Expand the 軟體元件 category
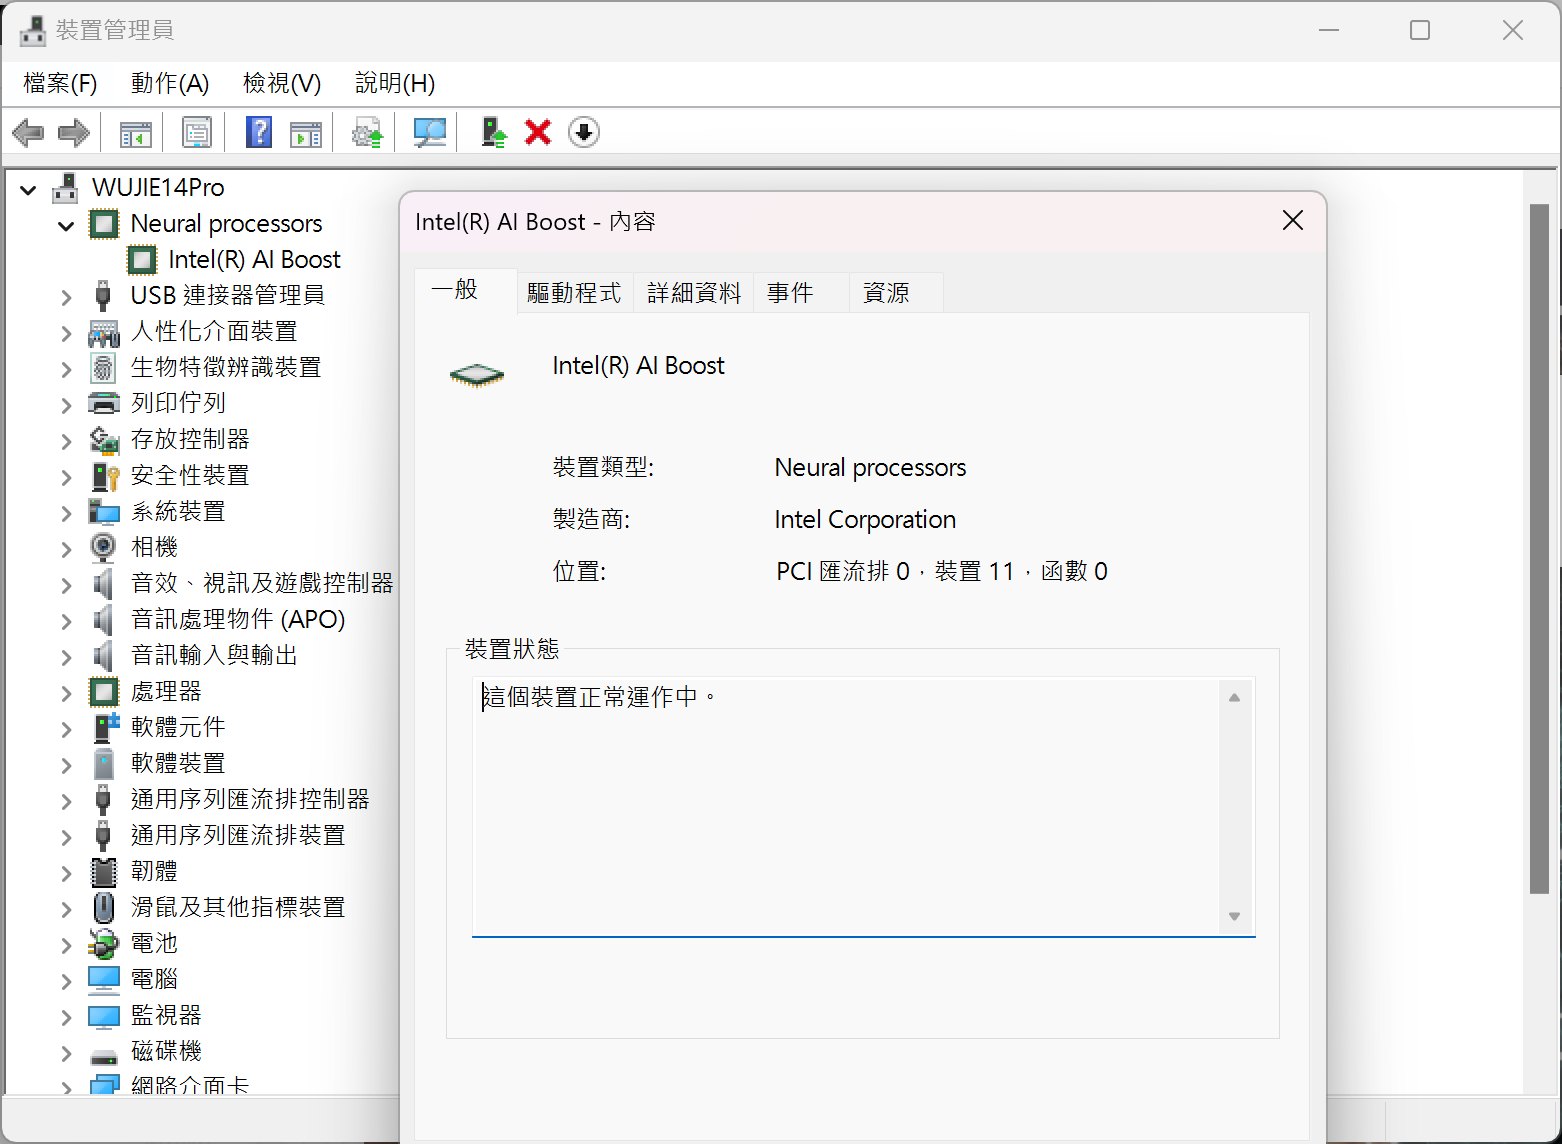The image size is (1562, 1144). (66, 729)
